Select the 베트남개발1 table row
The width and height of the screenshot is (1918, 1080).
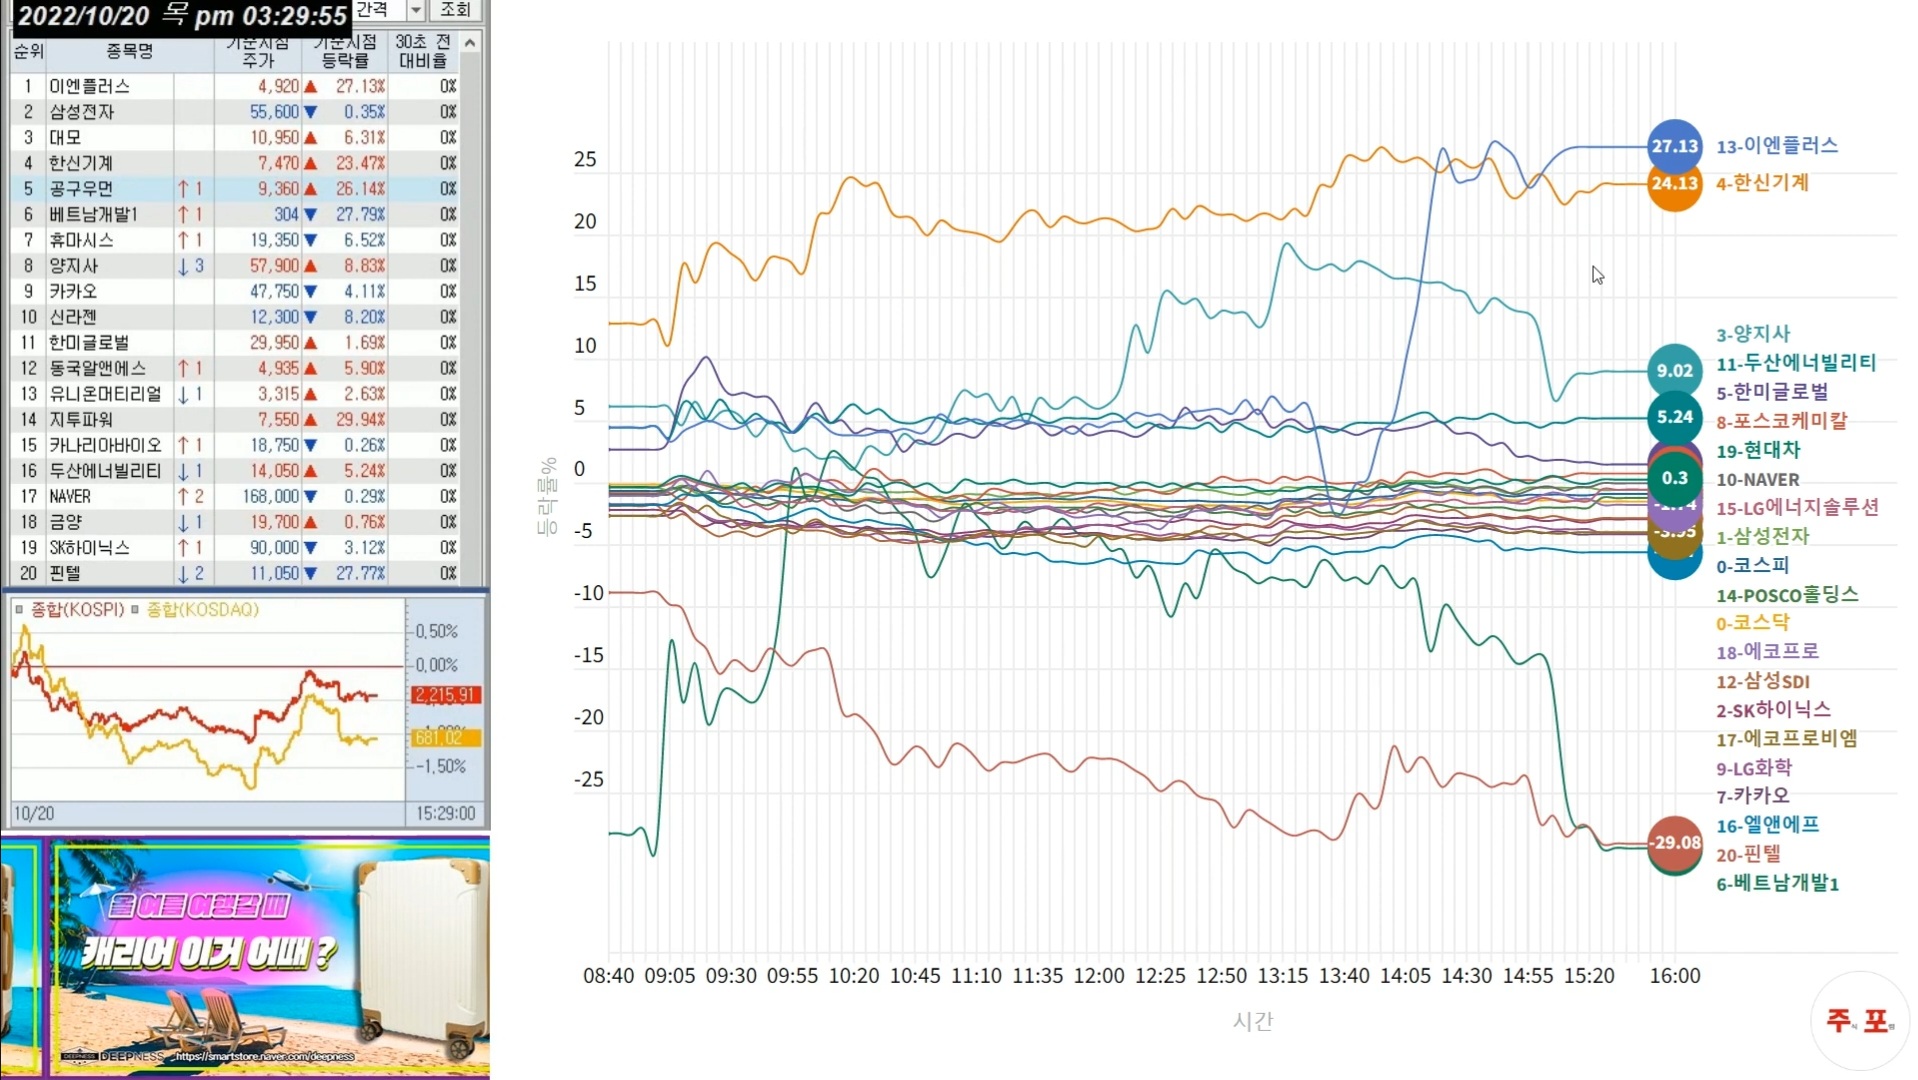pos(235,215)
